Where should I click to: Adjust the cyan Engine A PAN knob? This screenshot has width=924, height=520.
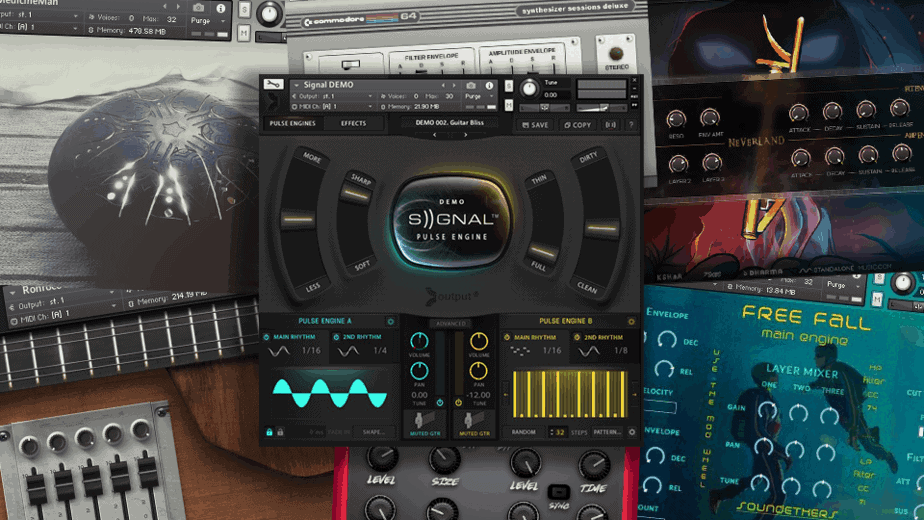pos(419,371)
